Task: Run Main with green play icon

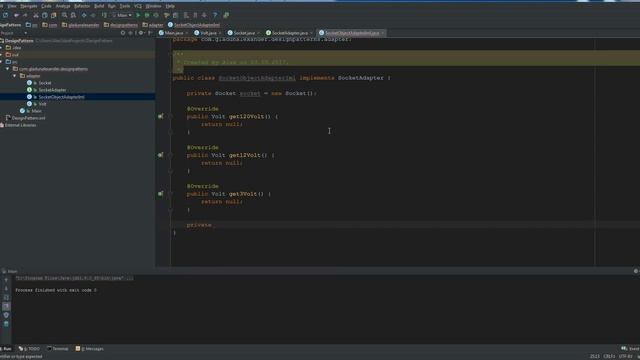Action: (x=138, y=15)
